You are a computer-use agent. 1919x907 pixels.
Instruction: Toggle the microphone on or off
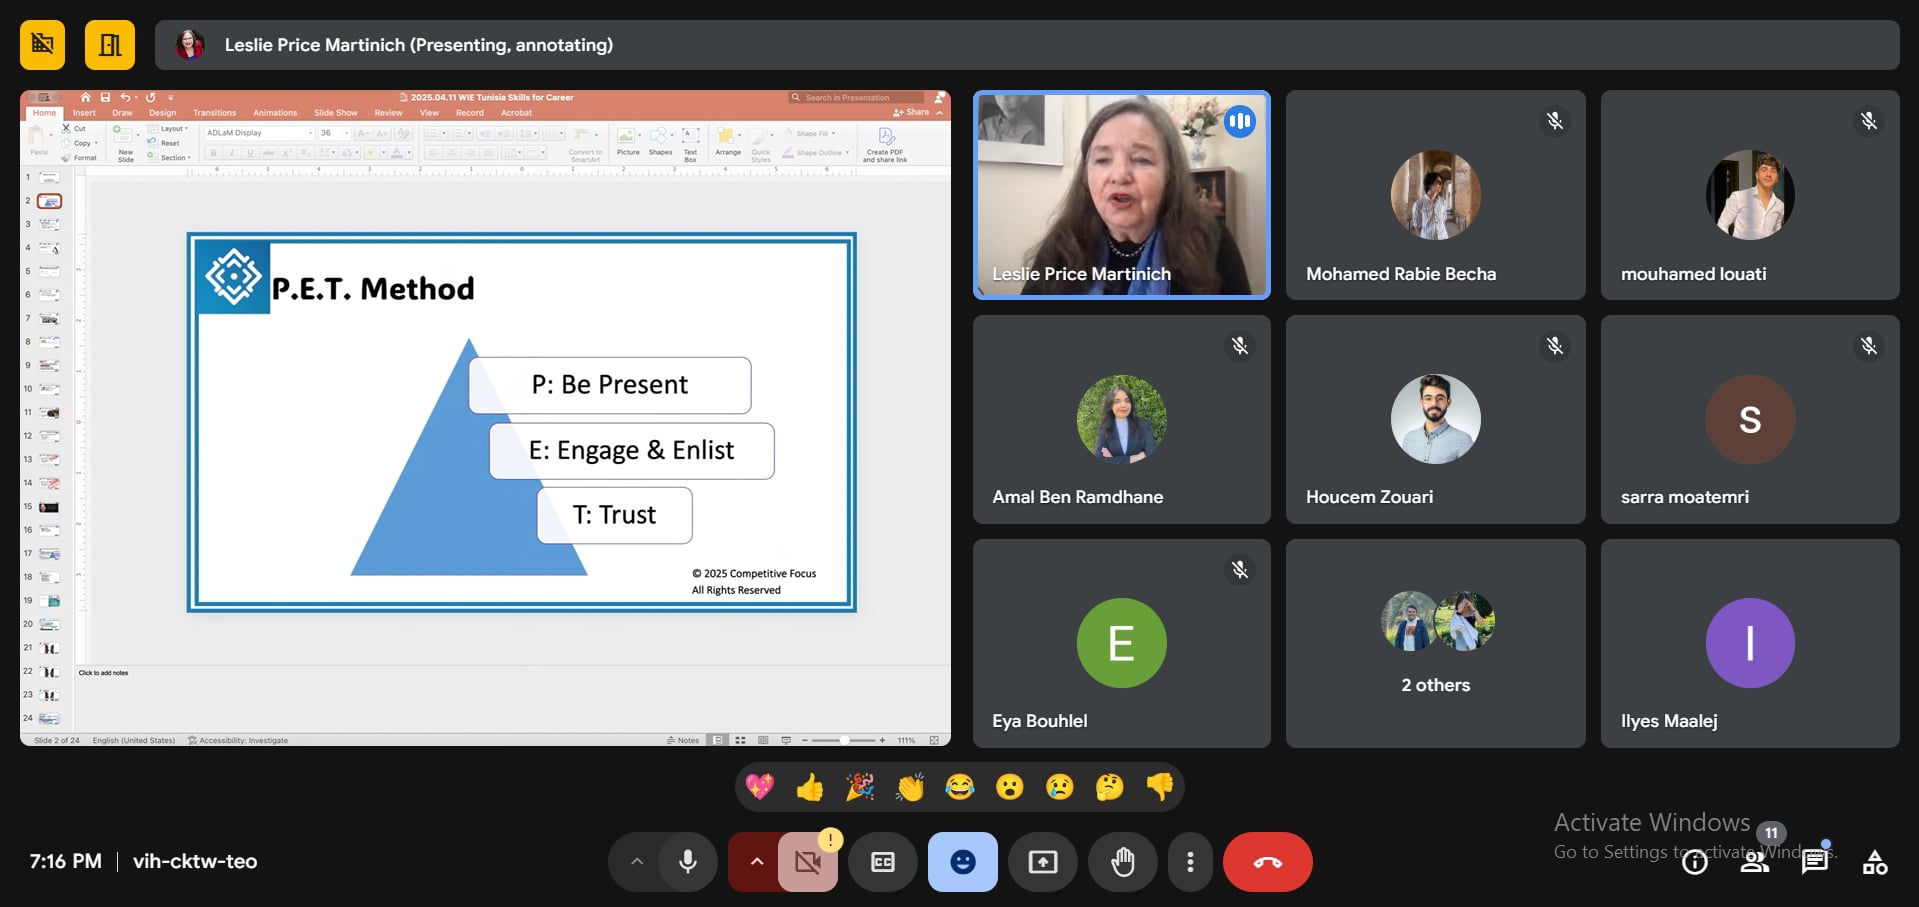pos(688,862)
